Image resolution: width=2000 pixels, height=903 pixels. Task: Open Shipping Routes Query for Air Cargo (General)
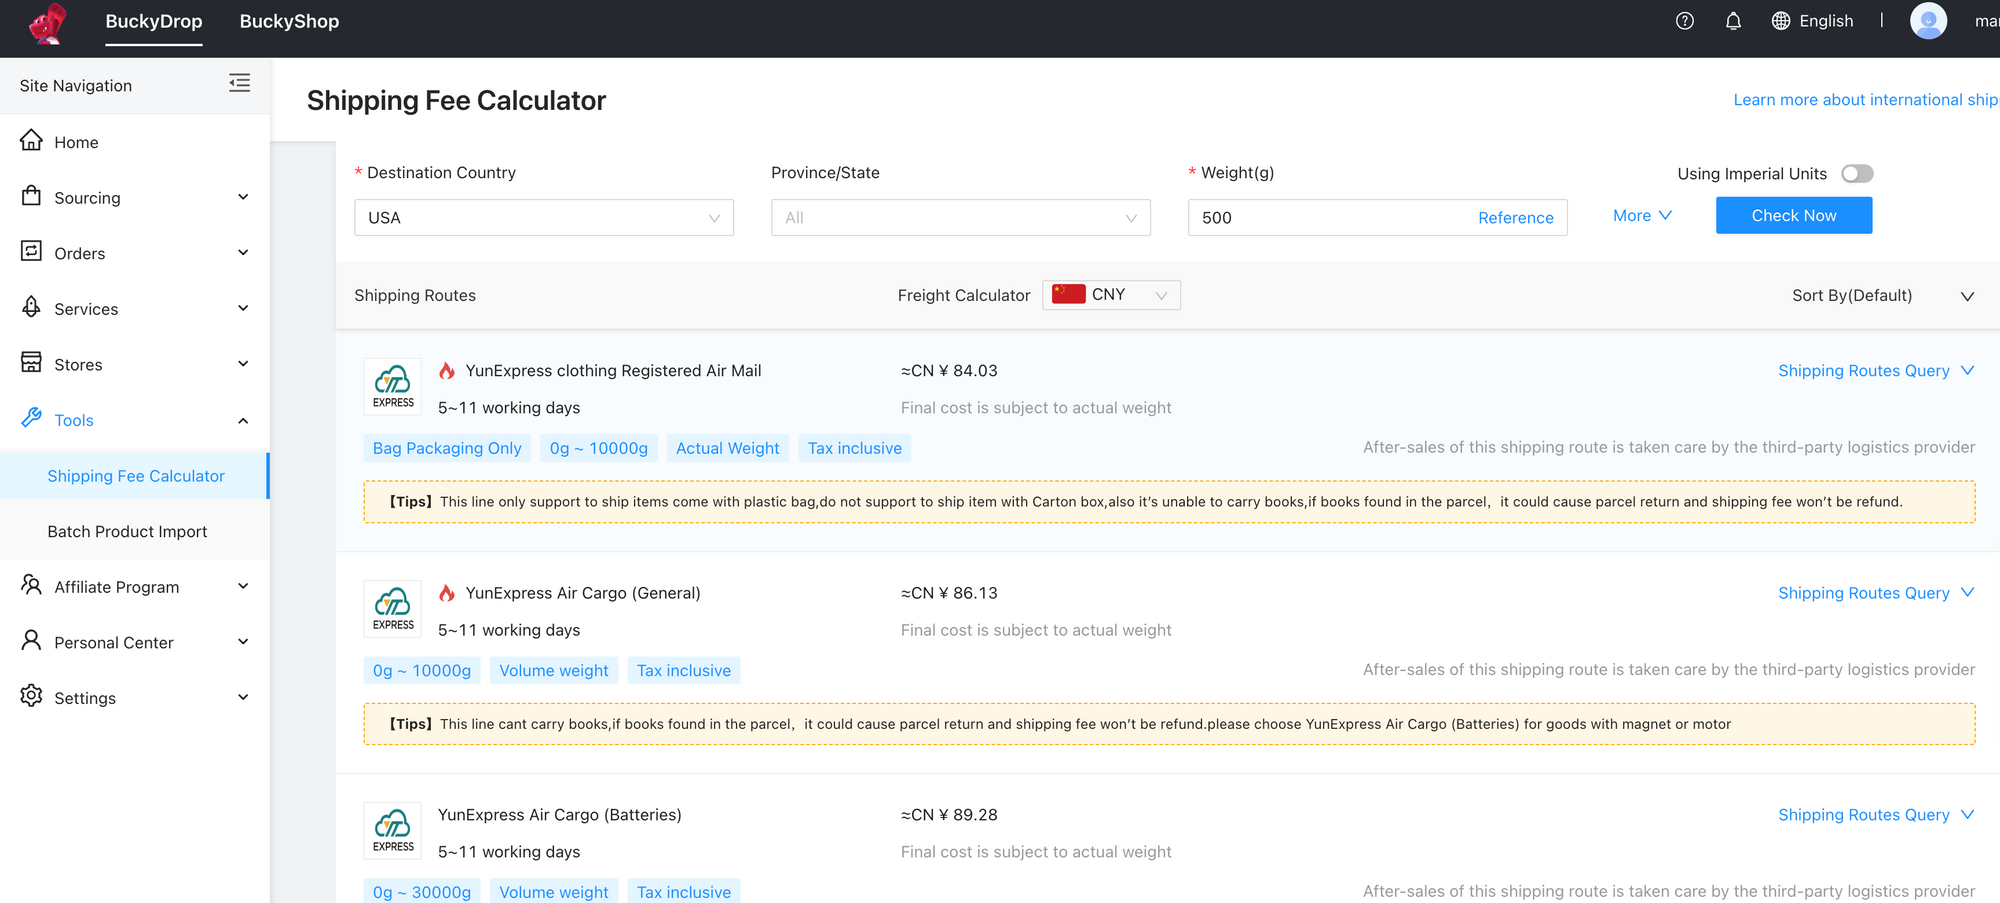click(x=1876, y=593)
